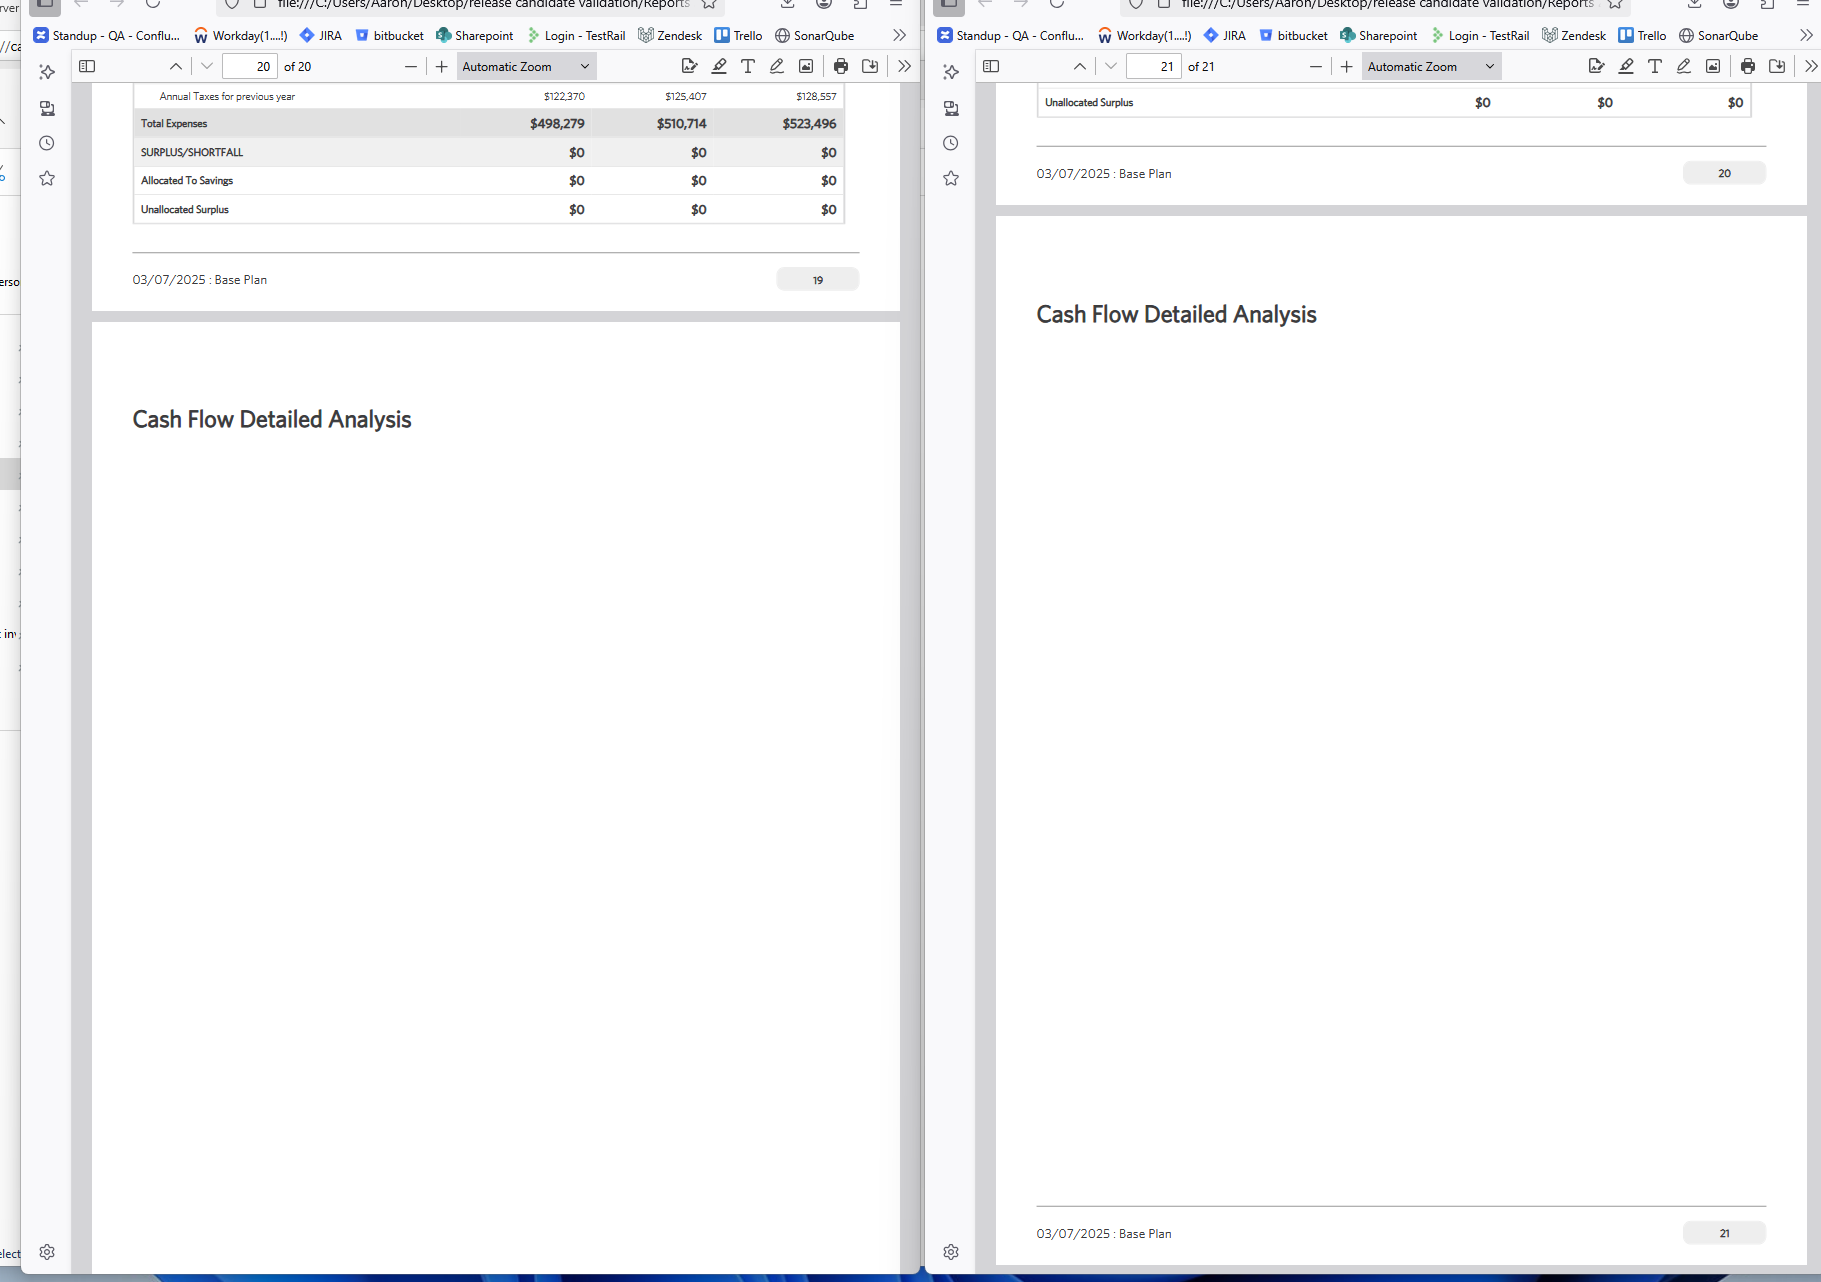This screenshot has height=1282, width=1821.
Task: Open bookmarks via the star sidebar icon
Action: pyautogui.click(x=46, y=178)
